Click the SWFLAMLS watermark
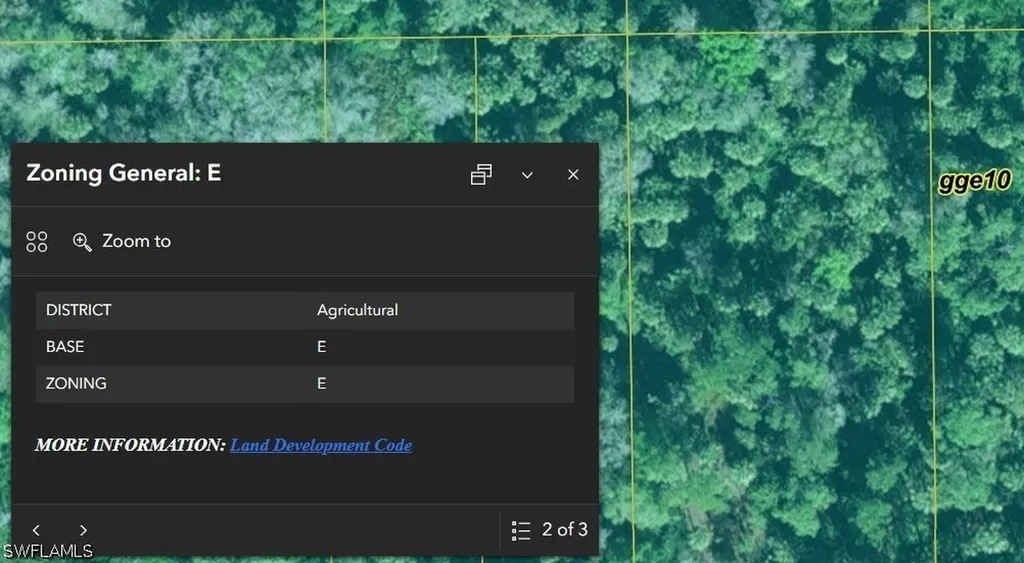 pyautogui.click(x=47, y=551)
